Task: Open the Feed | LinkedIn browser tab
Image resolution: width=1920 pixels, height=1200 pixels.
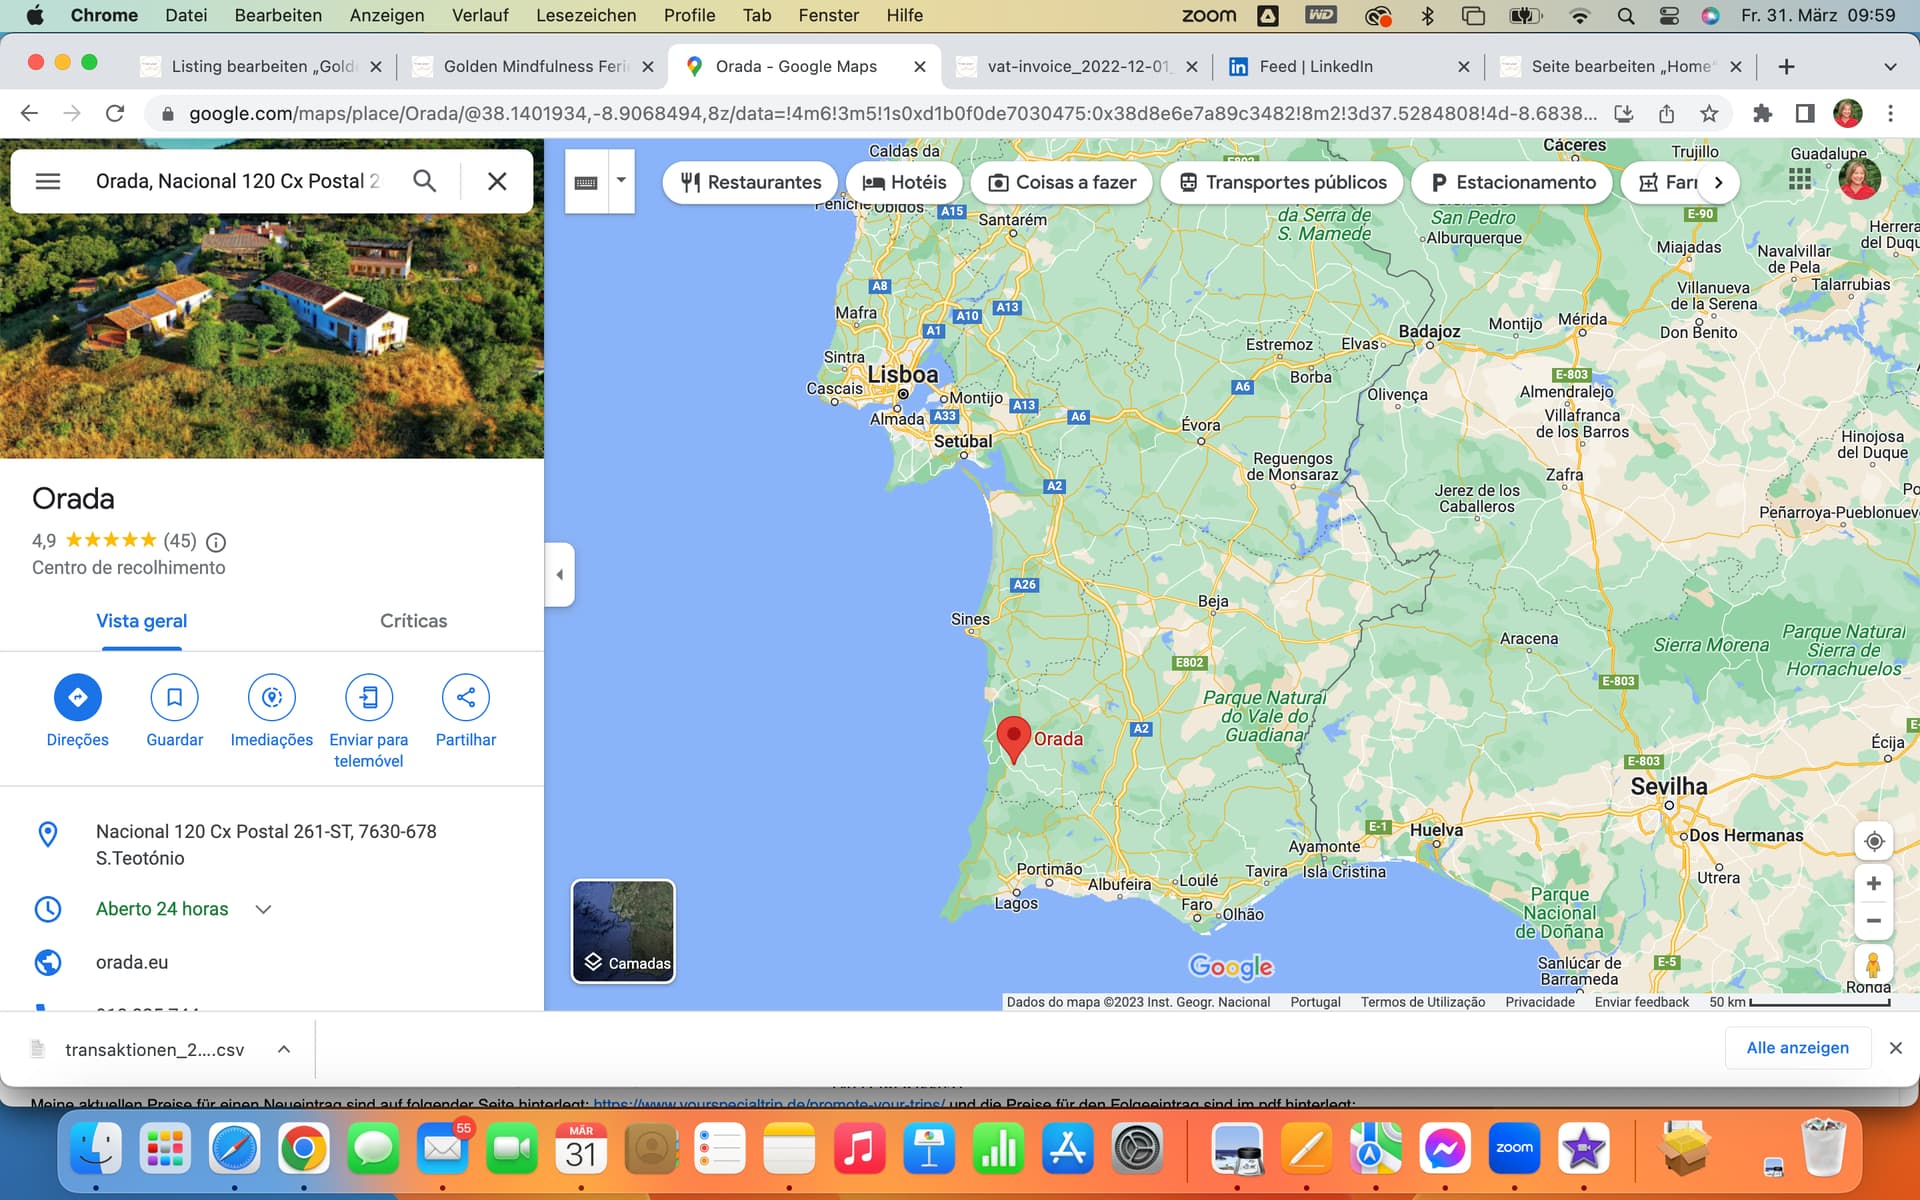Action: tap(1348, 66)
